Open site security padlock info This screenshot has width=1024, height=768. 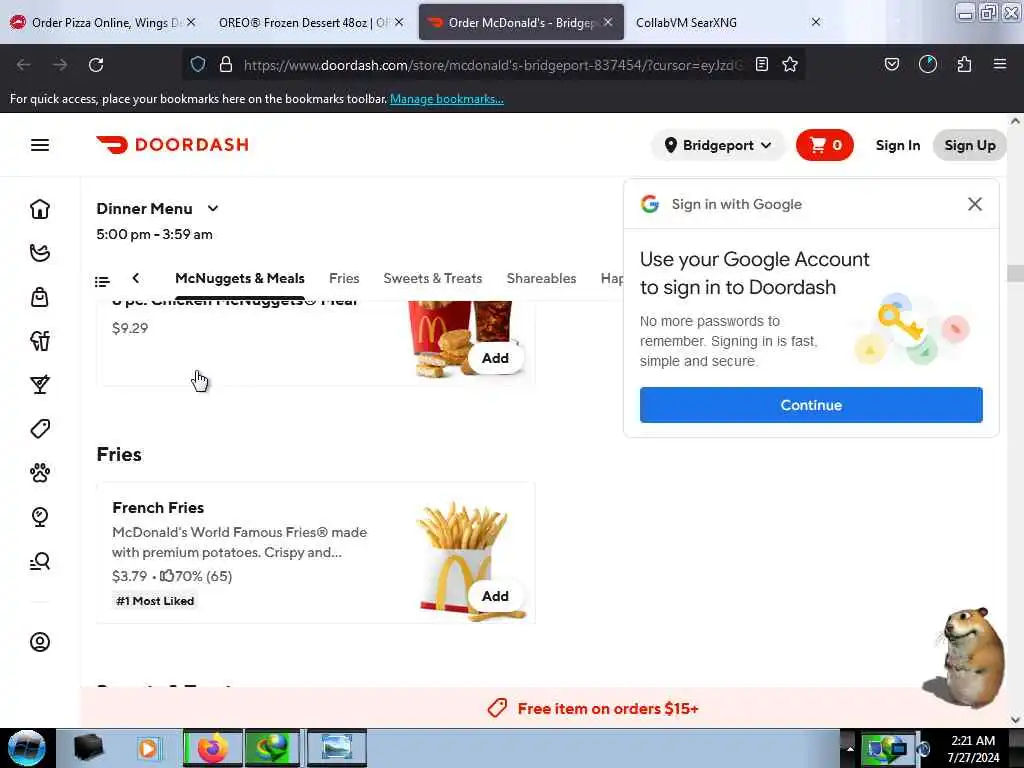(x=226, y=64)
